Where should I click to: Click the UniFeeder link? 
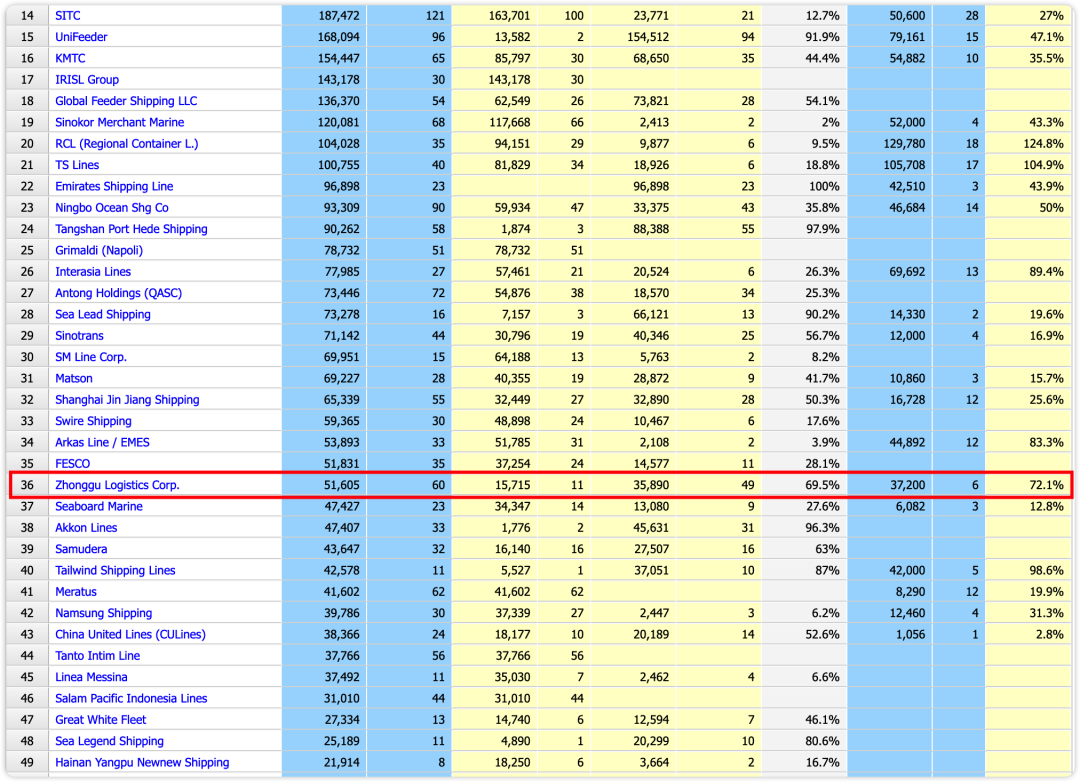(81, 37)
